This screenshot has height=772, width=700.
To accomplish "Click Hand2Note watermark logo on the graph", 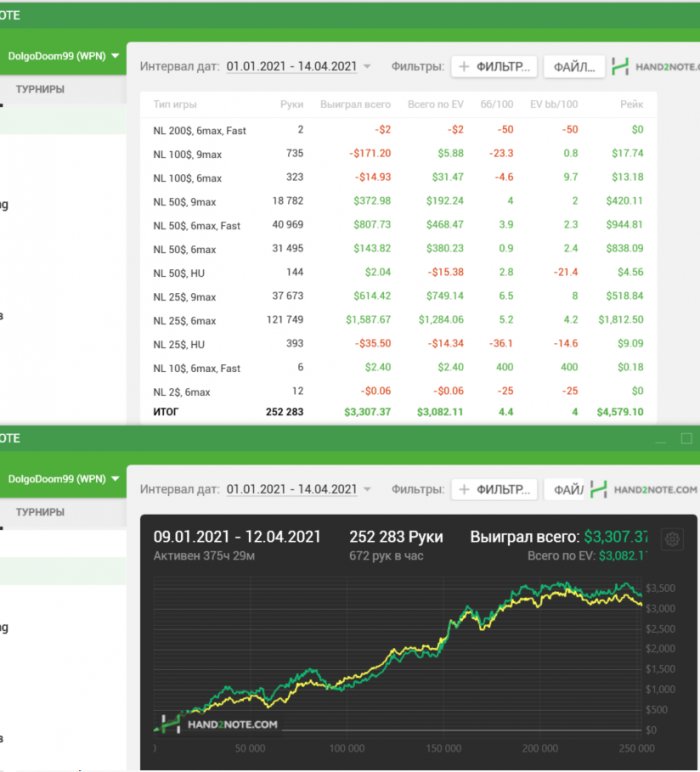I will pyautogui.click(x=218, y=724).
